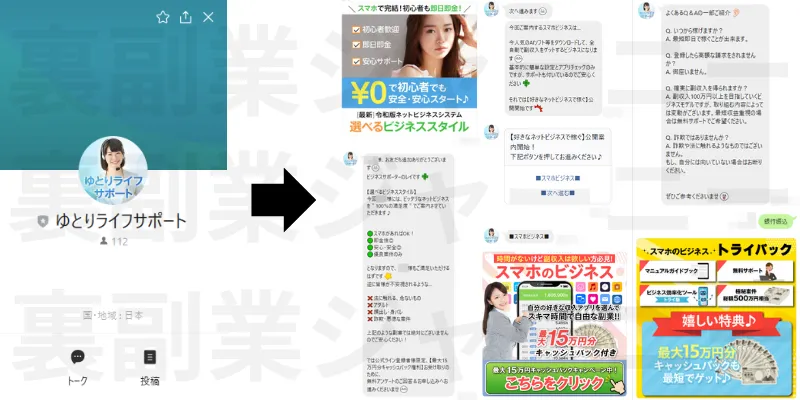Select the small ■スマホビジネス■ message bubble
The height and width of the screenshot is (400, 800).
[530, 237]
